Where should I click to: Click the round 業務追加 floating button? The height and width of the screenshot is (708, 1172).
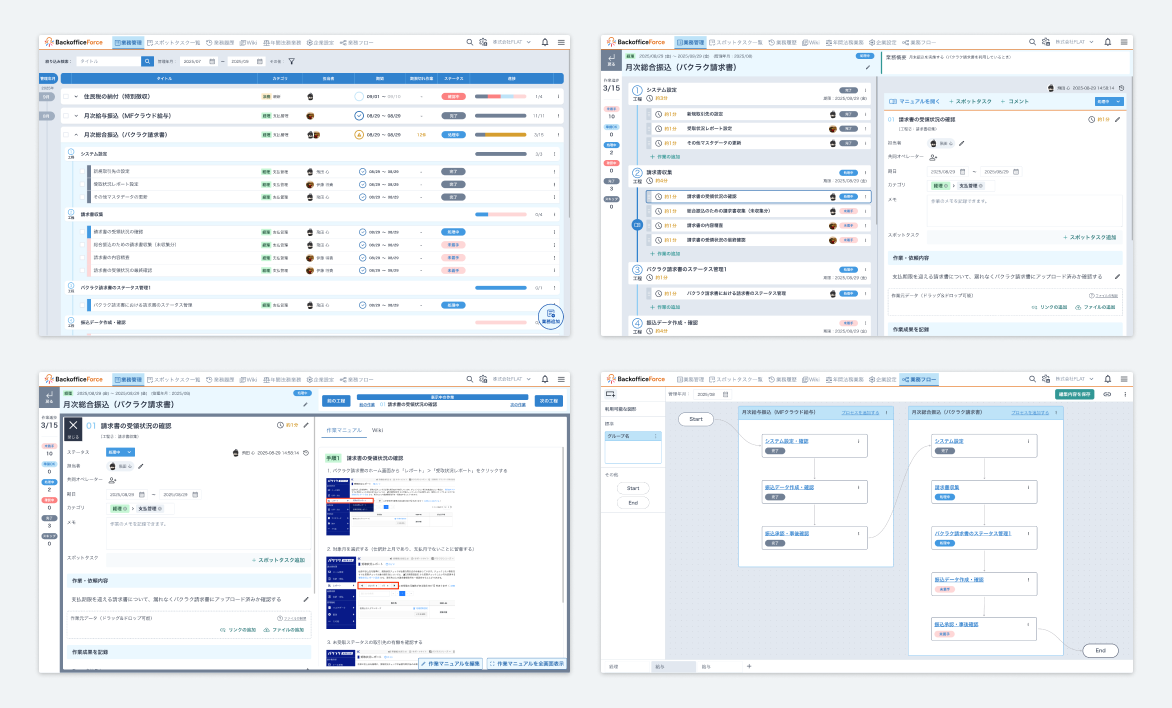pyautogui.click(x=551, y=316)
